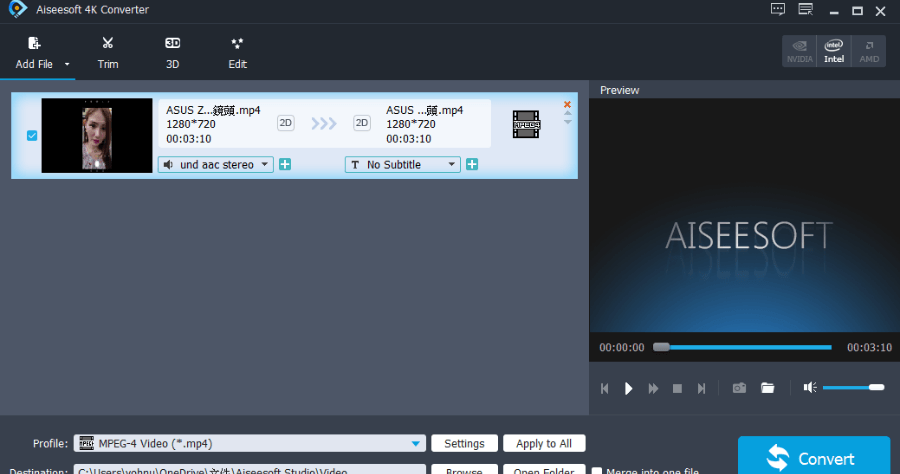Open the Profile format dropdown
This screenshot has height=474, width=900.
coord(250,444)
